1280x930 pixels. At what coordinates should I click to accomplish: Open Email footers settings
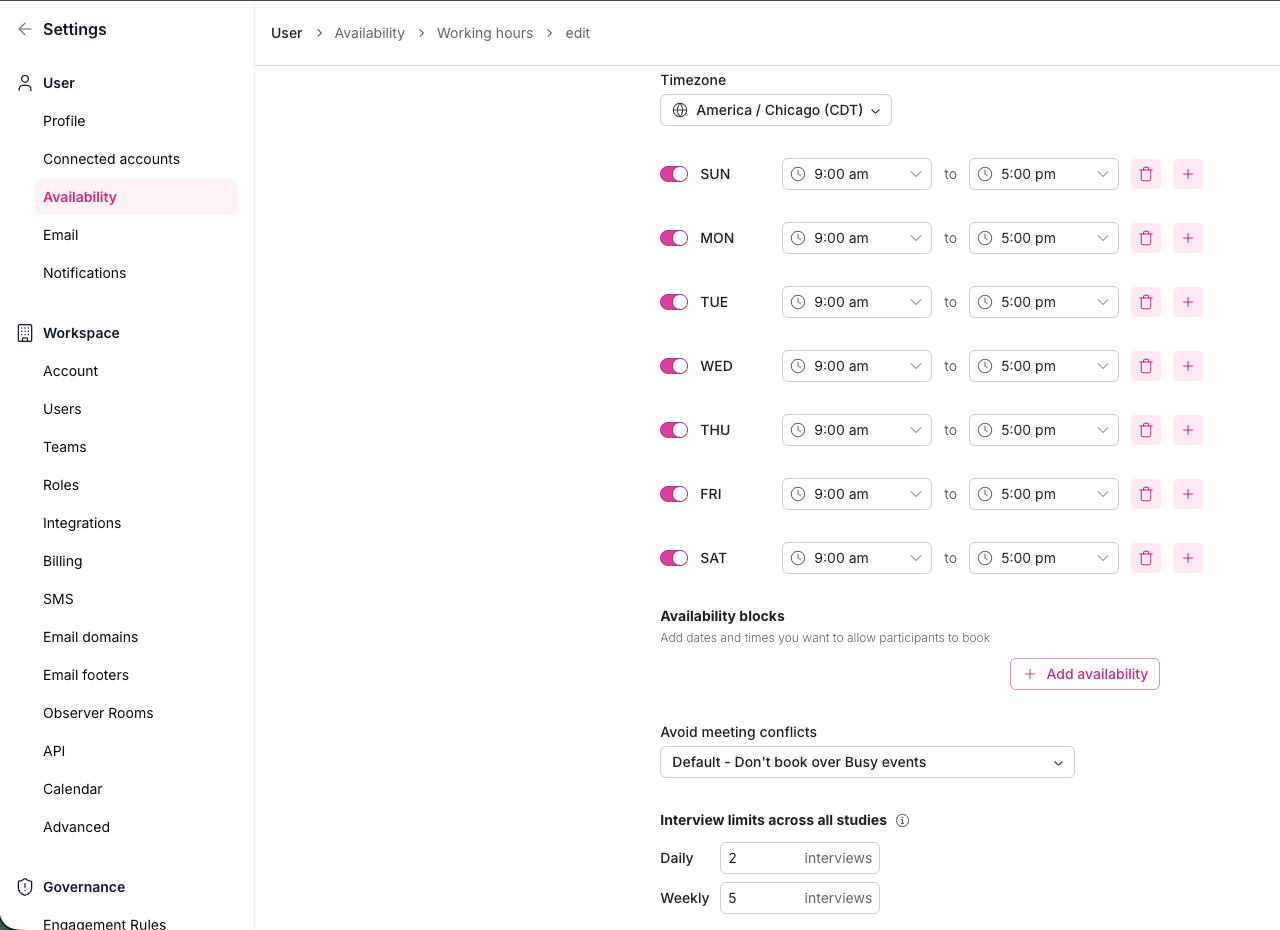tap(86, 675)
